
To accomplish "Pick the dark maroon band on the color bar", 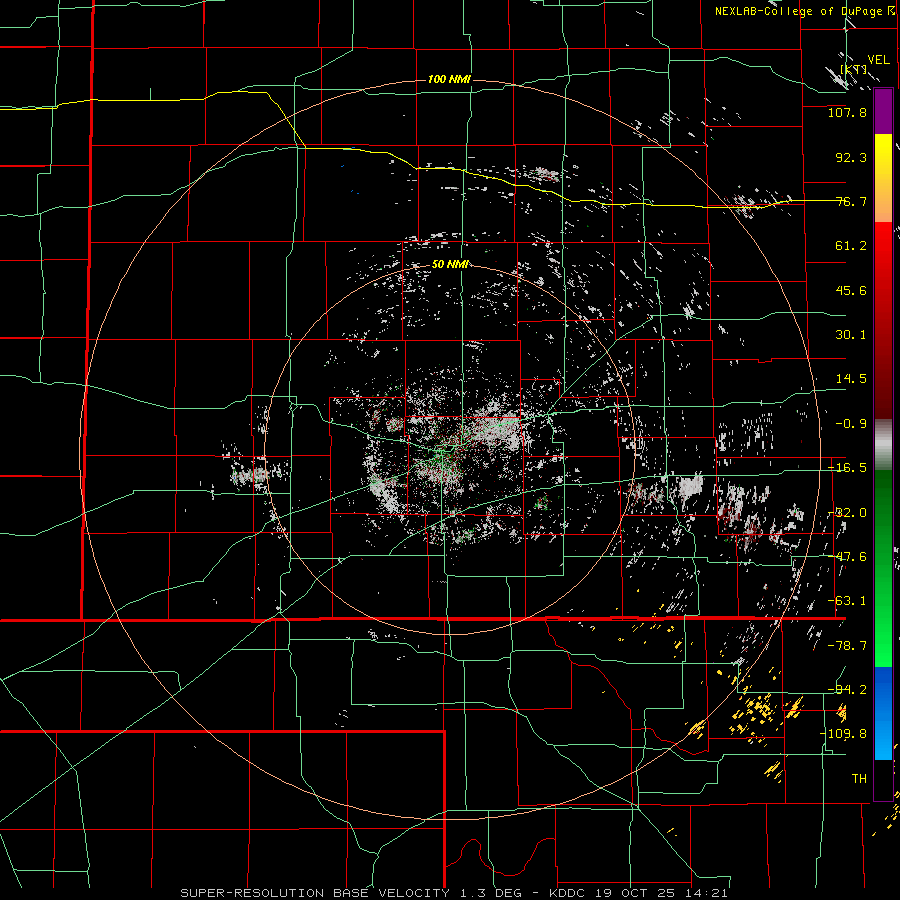I will pyautogui.click(x=883, y=396).
